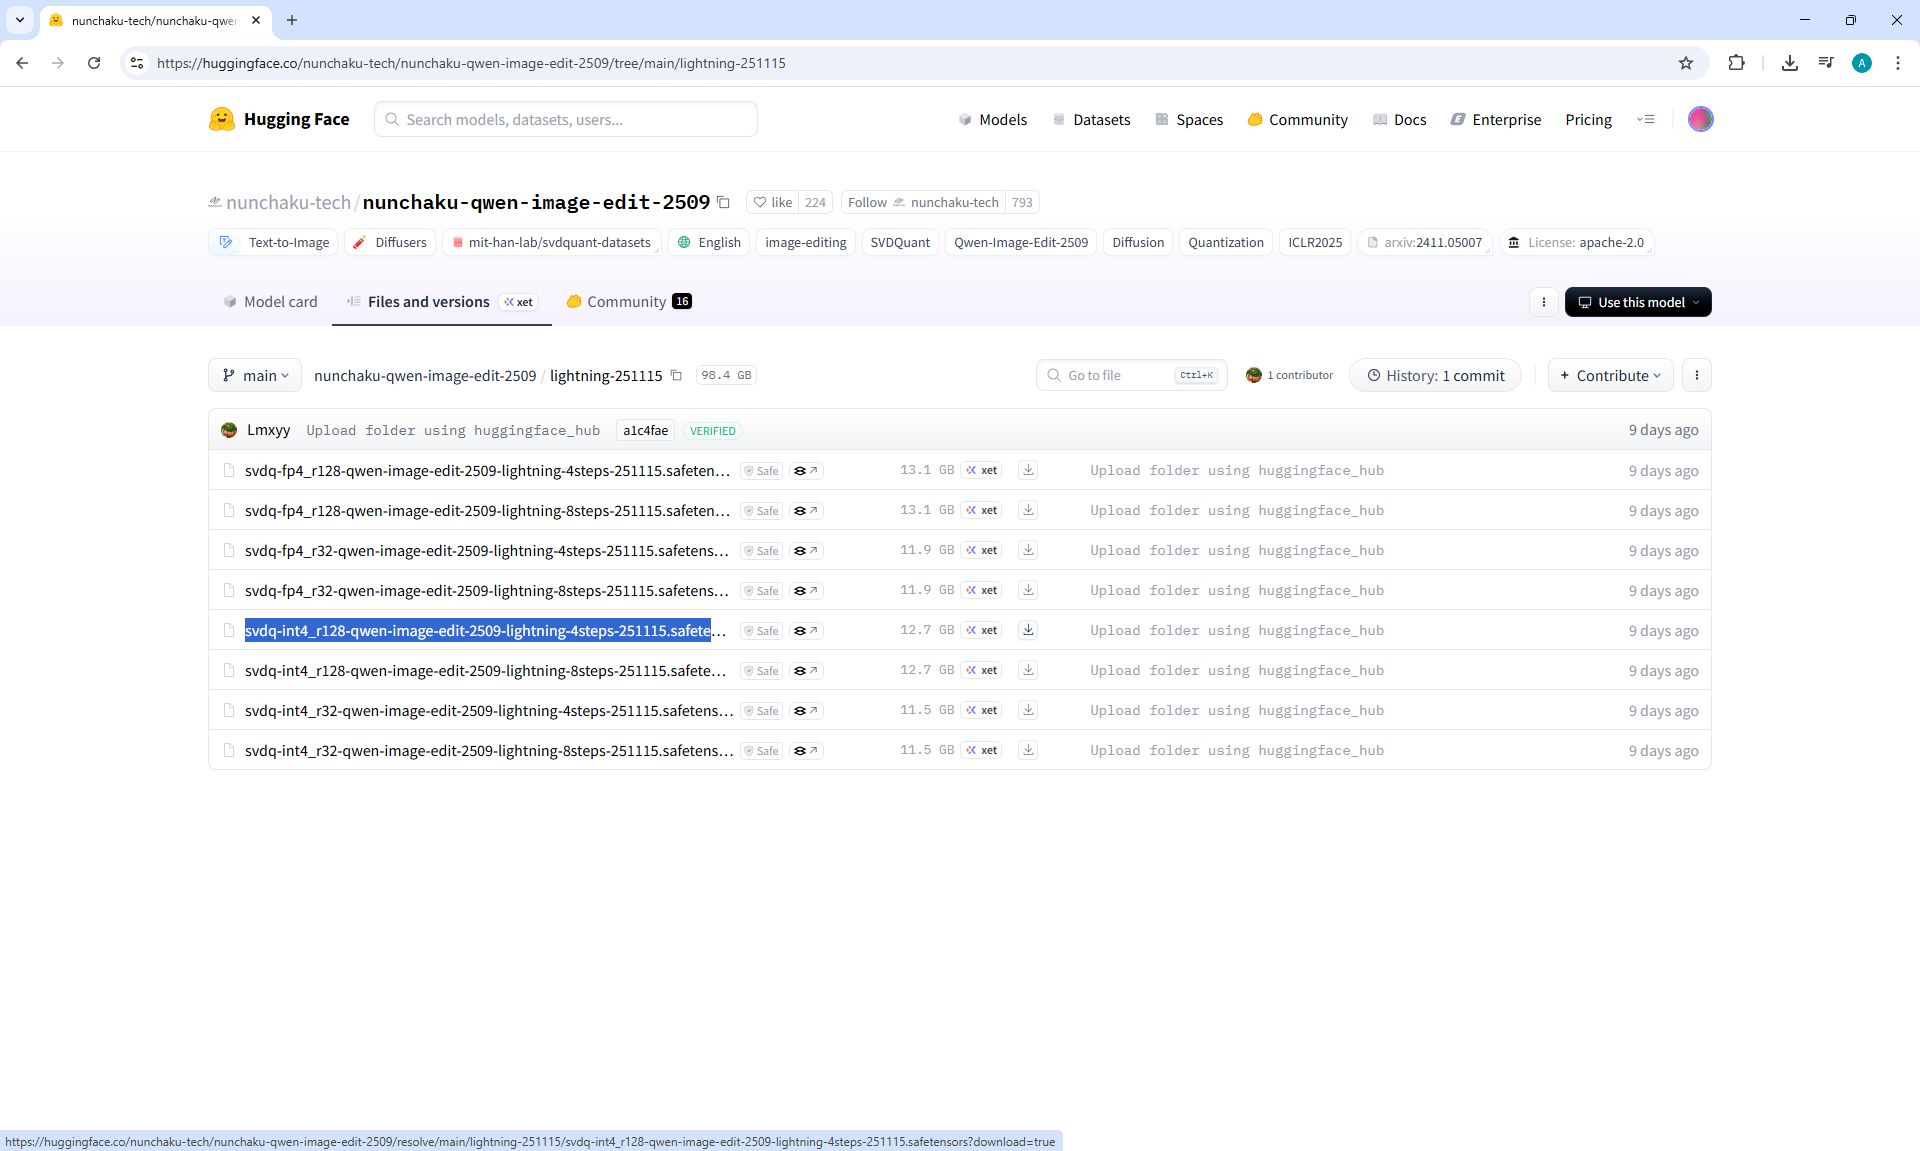
Task: Open the Community tab with 16 discussions
Action: coord(628,302)
